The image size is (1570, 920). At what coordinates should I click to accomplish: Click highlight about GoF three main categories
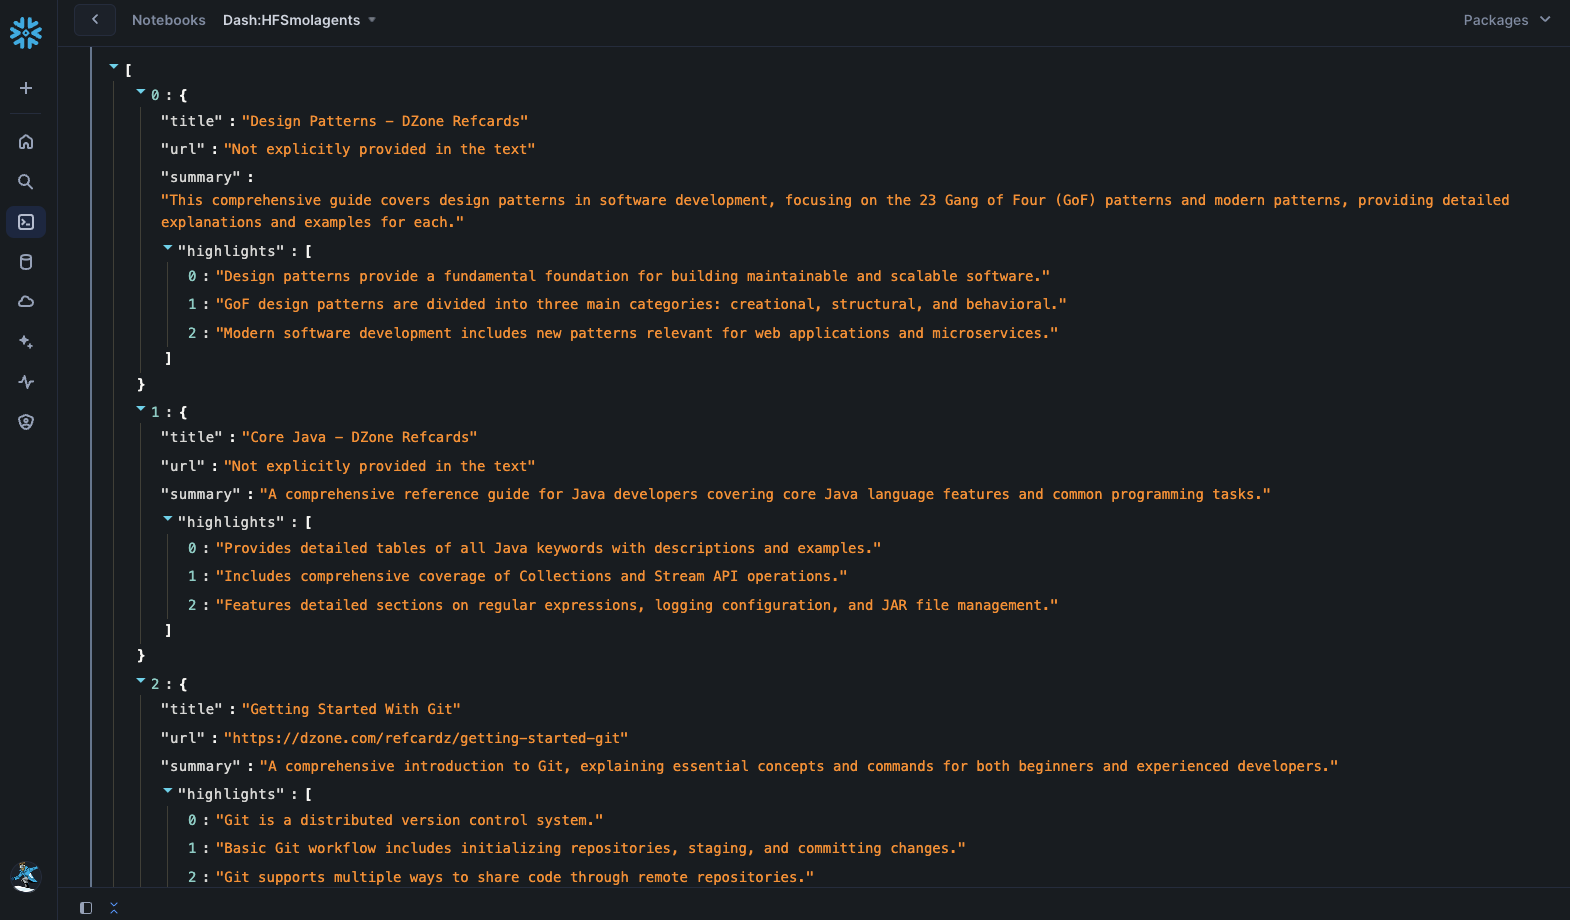(x=641, y=304)
